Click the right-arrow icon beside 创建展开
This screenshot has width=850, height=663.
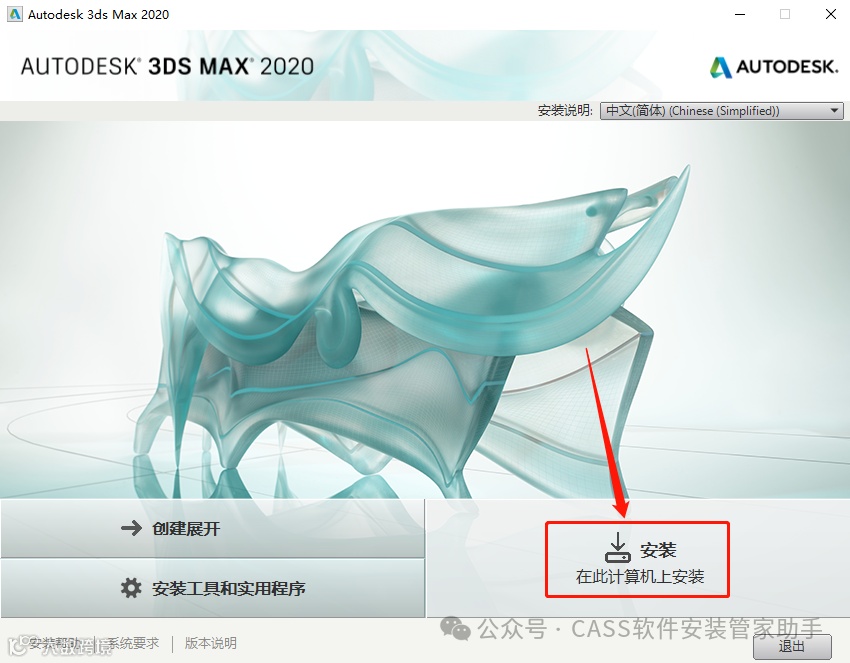(x=131, y=528)
